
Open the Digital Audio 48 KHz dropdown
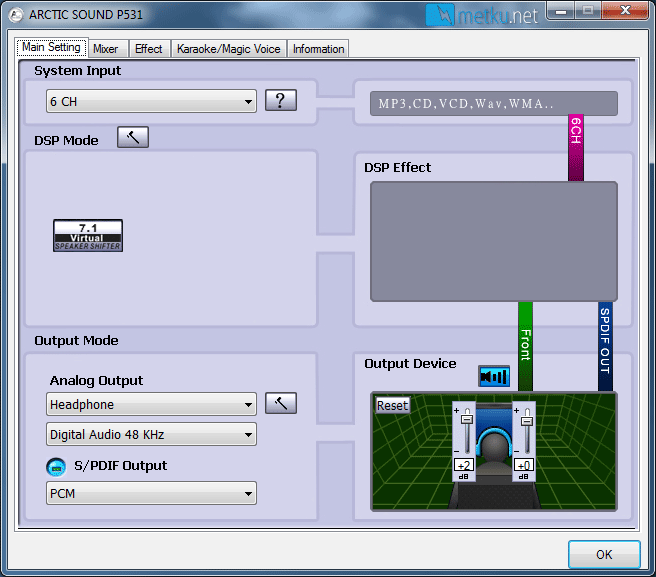coord(151,434)
